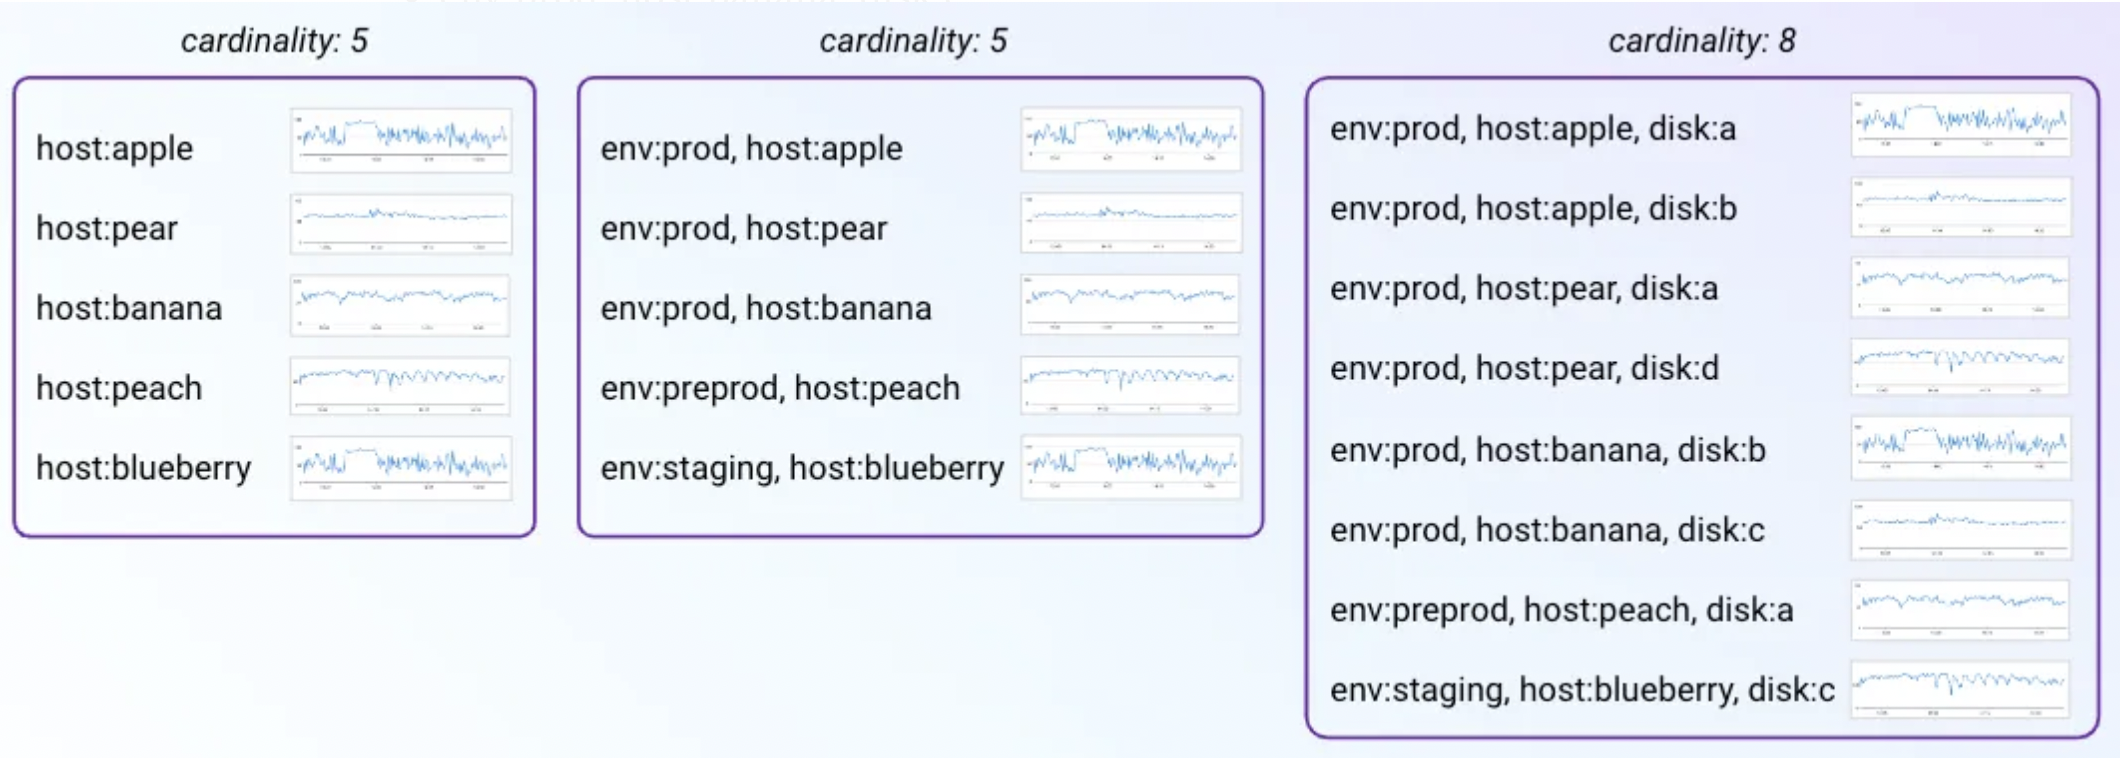Open the host:pear graph thumbnail
This screenshot has height=758, width=2120.
pyautogui.click(x=401, y=223)
